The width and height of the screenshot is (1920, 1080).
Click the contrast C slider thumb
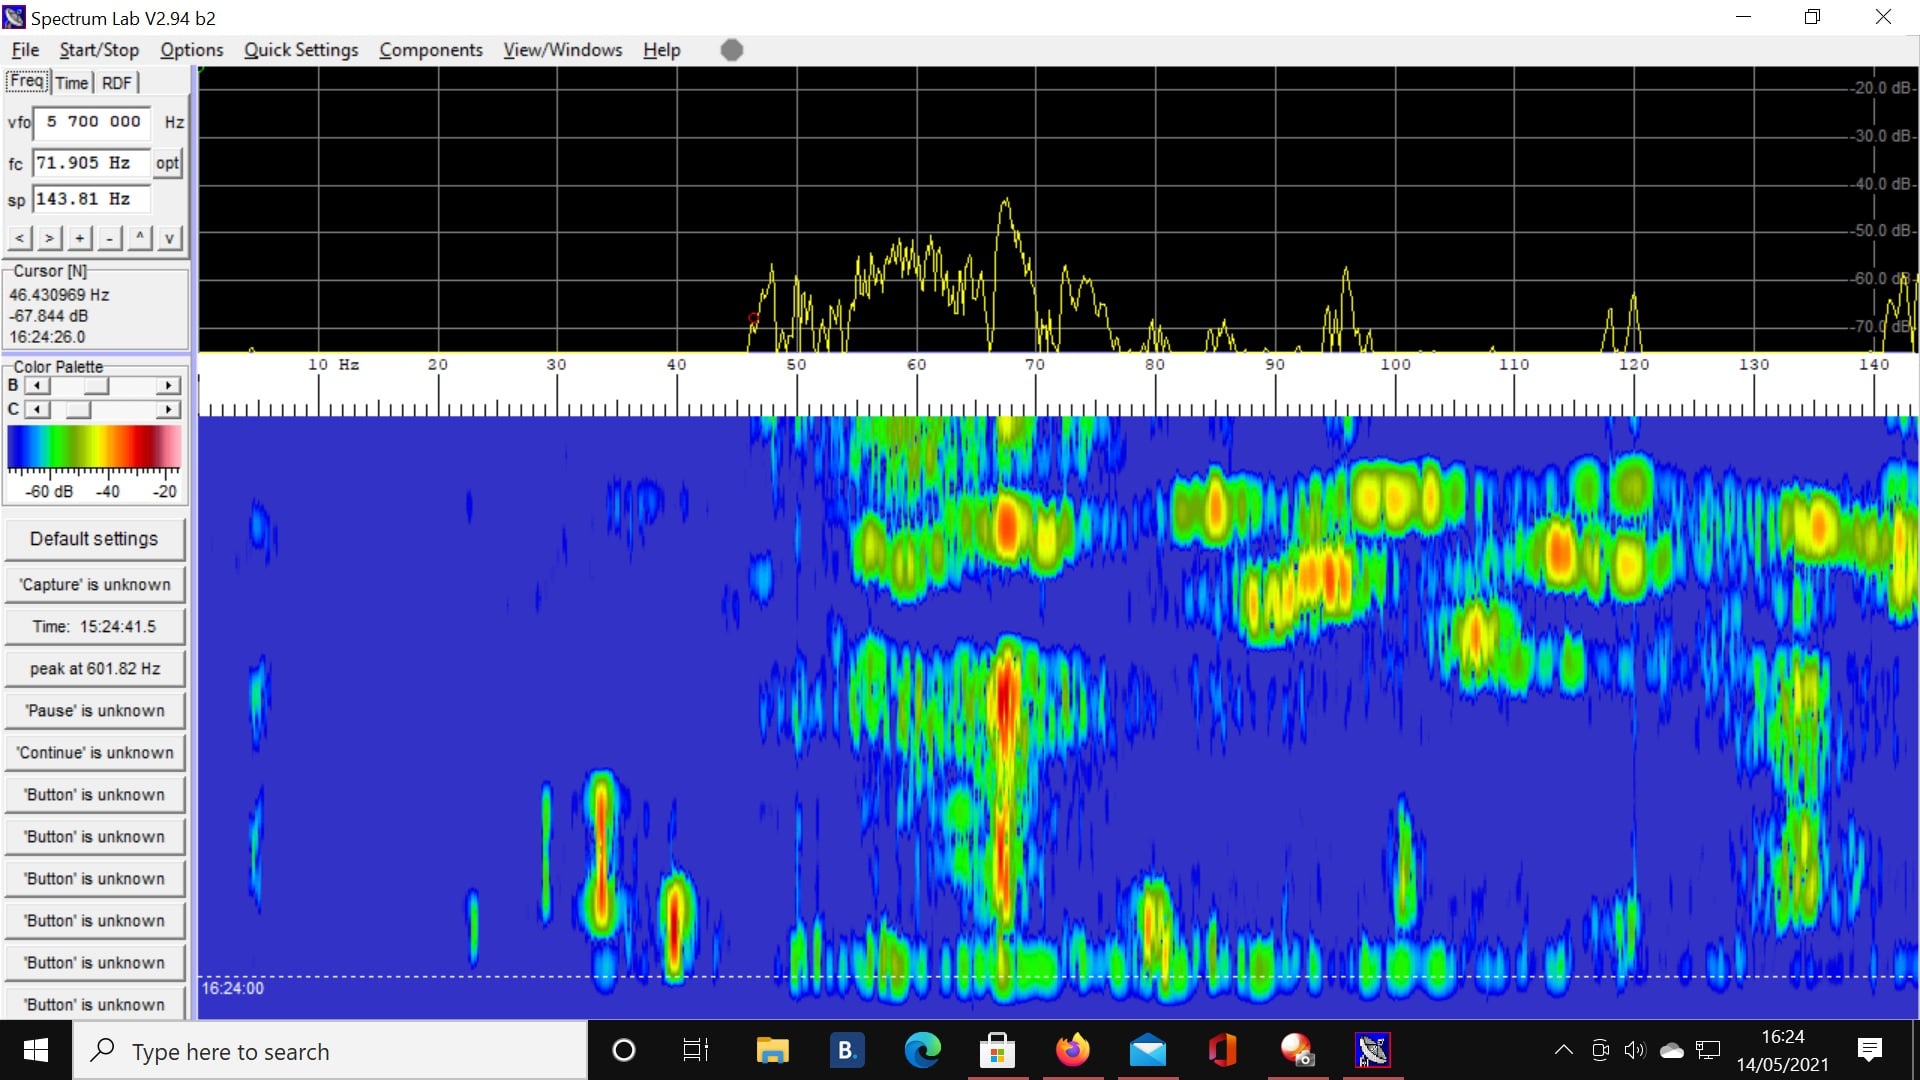pyautogui.click(x=78, y=410)
